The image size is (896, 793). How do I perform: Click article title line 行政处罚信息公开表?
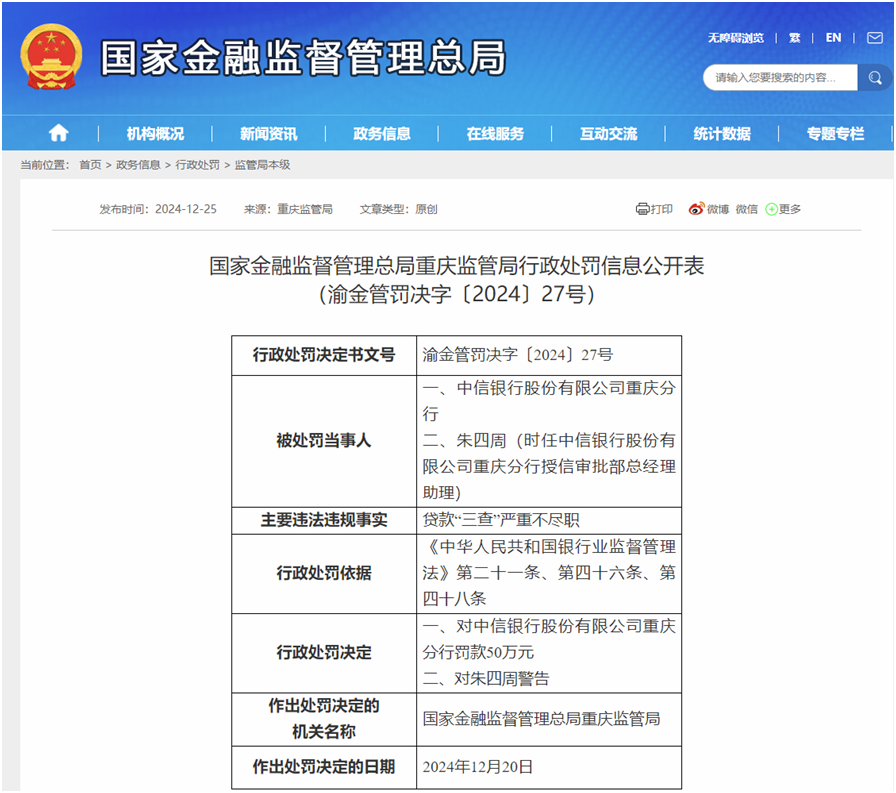tap(457, 266)
